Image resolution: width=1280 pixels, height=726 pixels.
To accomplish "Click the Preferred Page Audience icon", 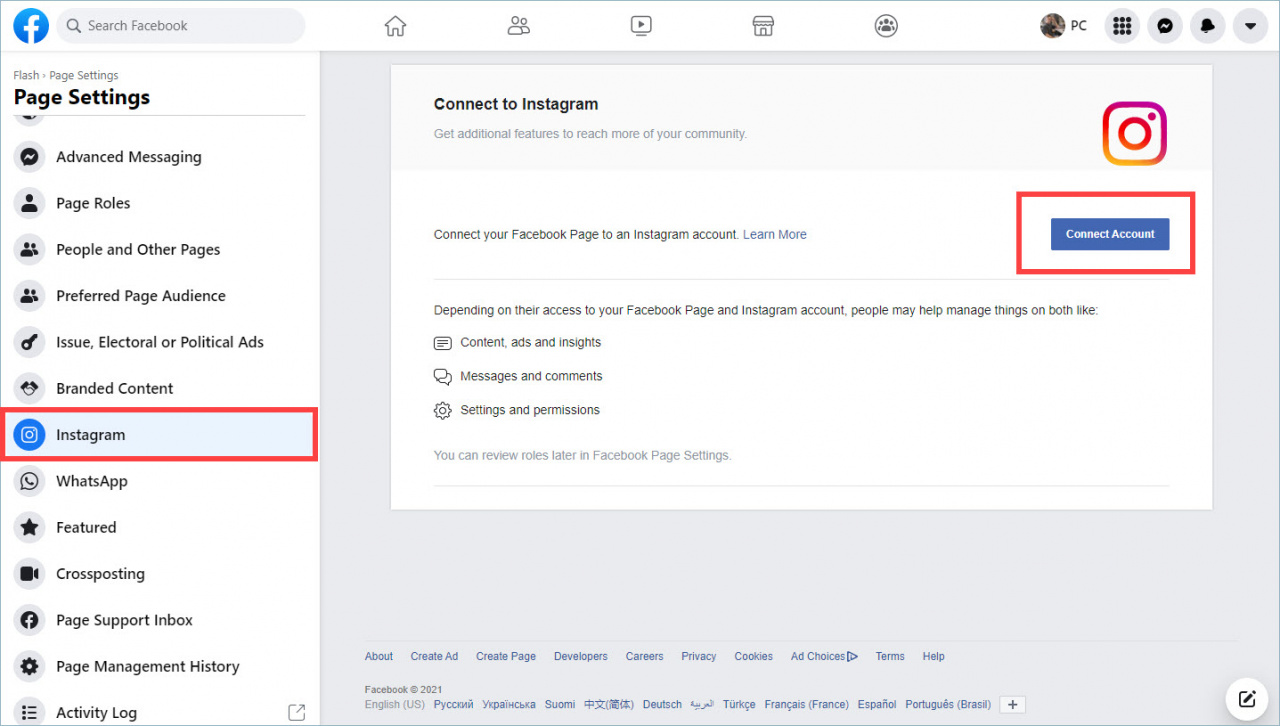I will 30,296.
